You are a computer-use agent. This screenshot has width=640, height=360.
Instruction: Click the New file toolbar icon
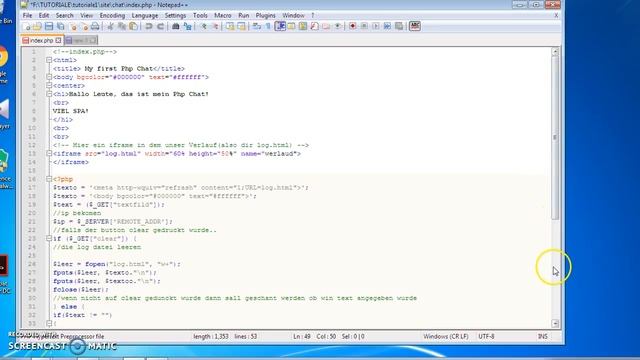click(27, 27)
